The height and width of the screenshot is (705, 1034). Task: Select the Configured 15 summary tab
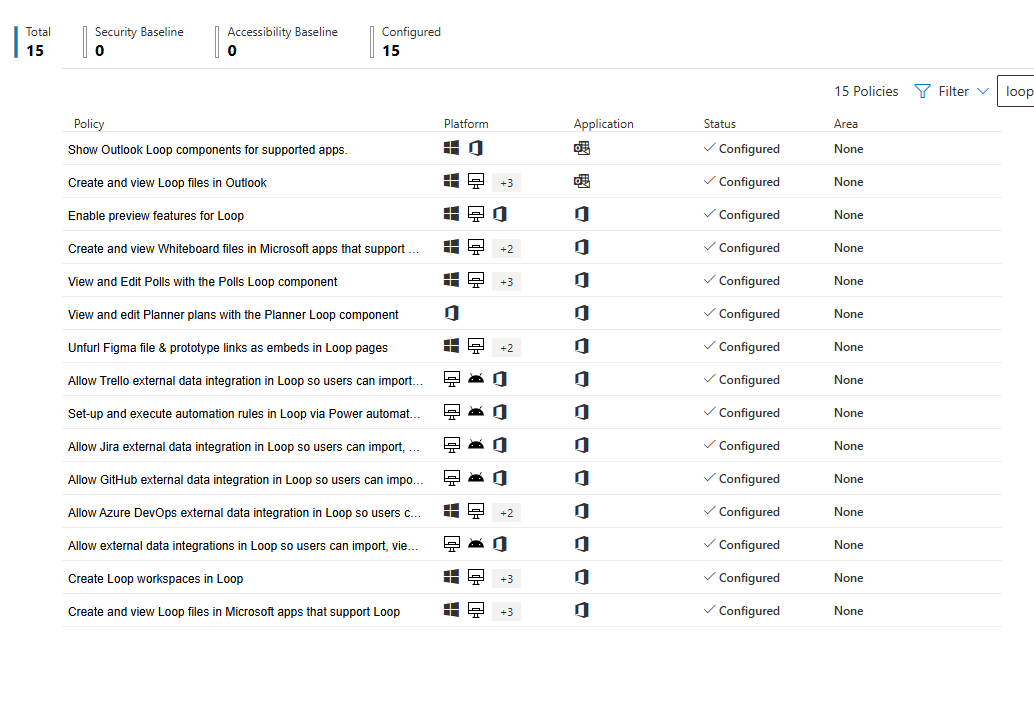(406, 42)
